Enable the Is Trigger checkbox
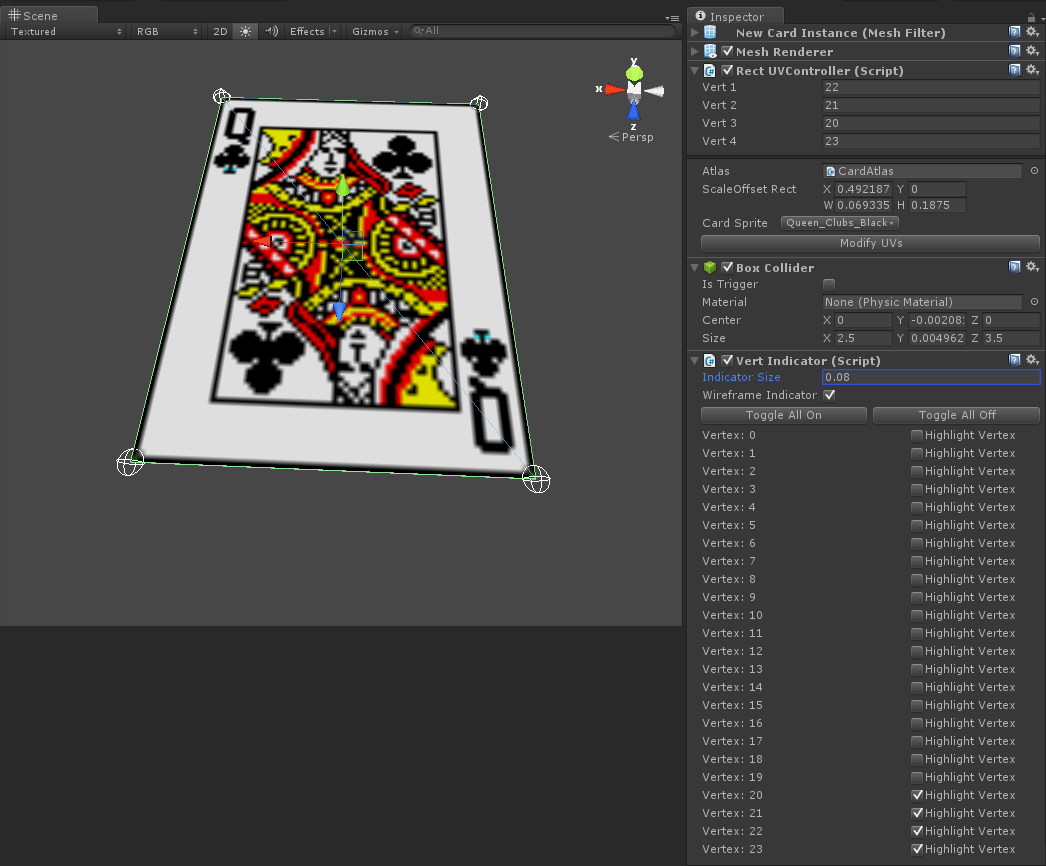The image size is (1046, 866). (829, 284)
